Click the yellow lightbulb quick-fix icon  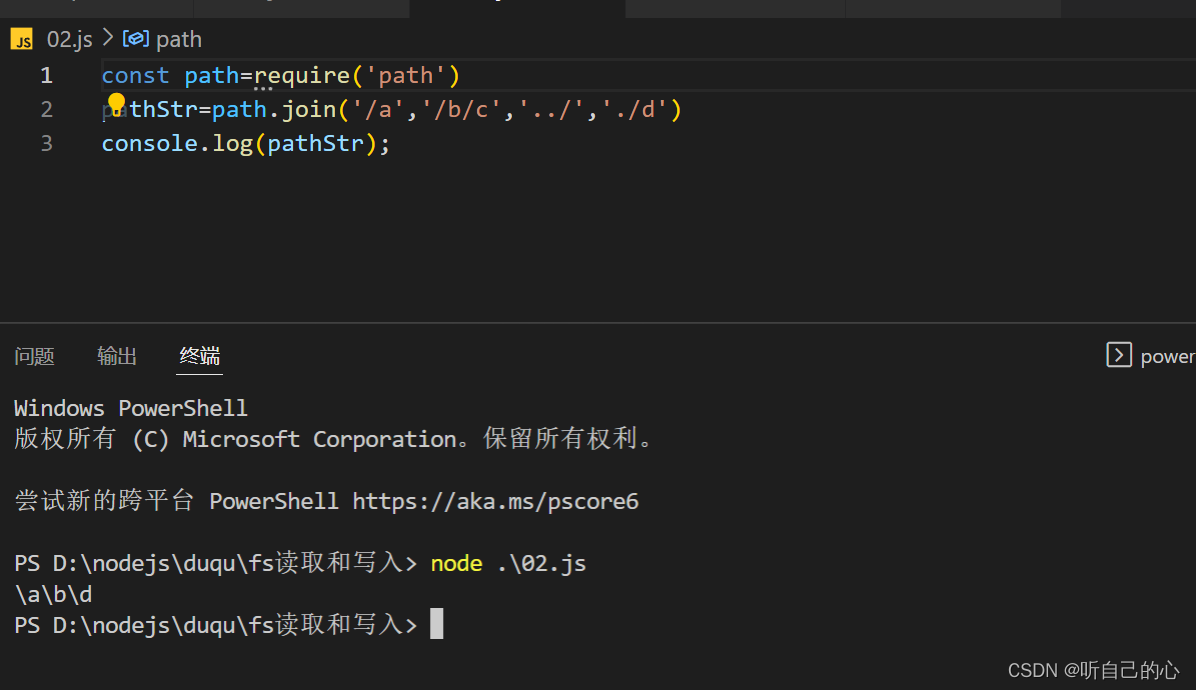tap(116, 104)
